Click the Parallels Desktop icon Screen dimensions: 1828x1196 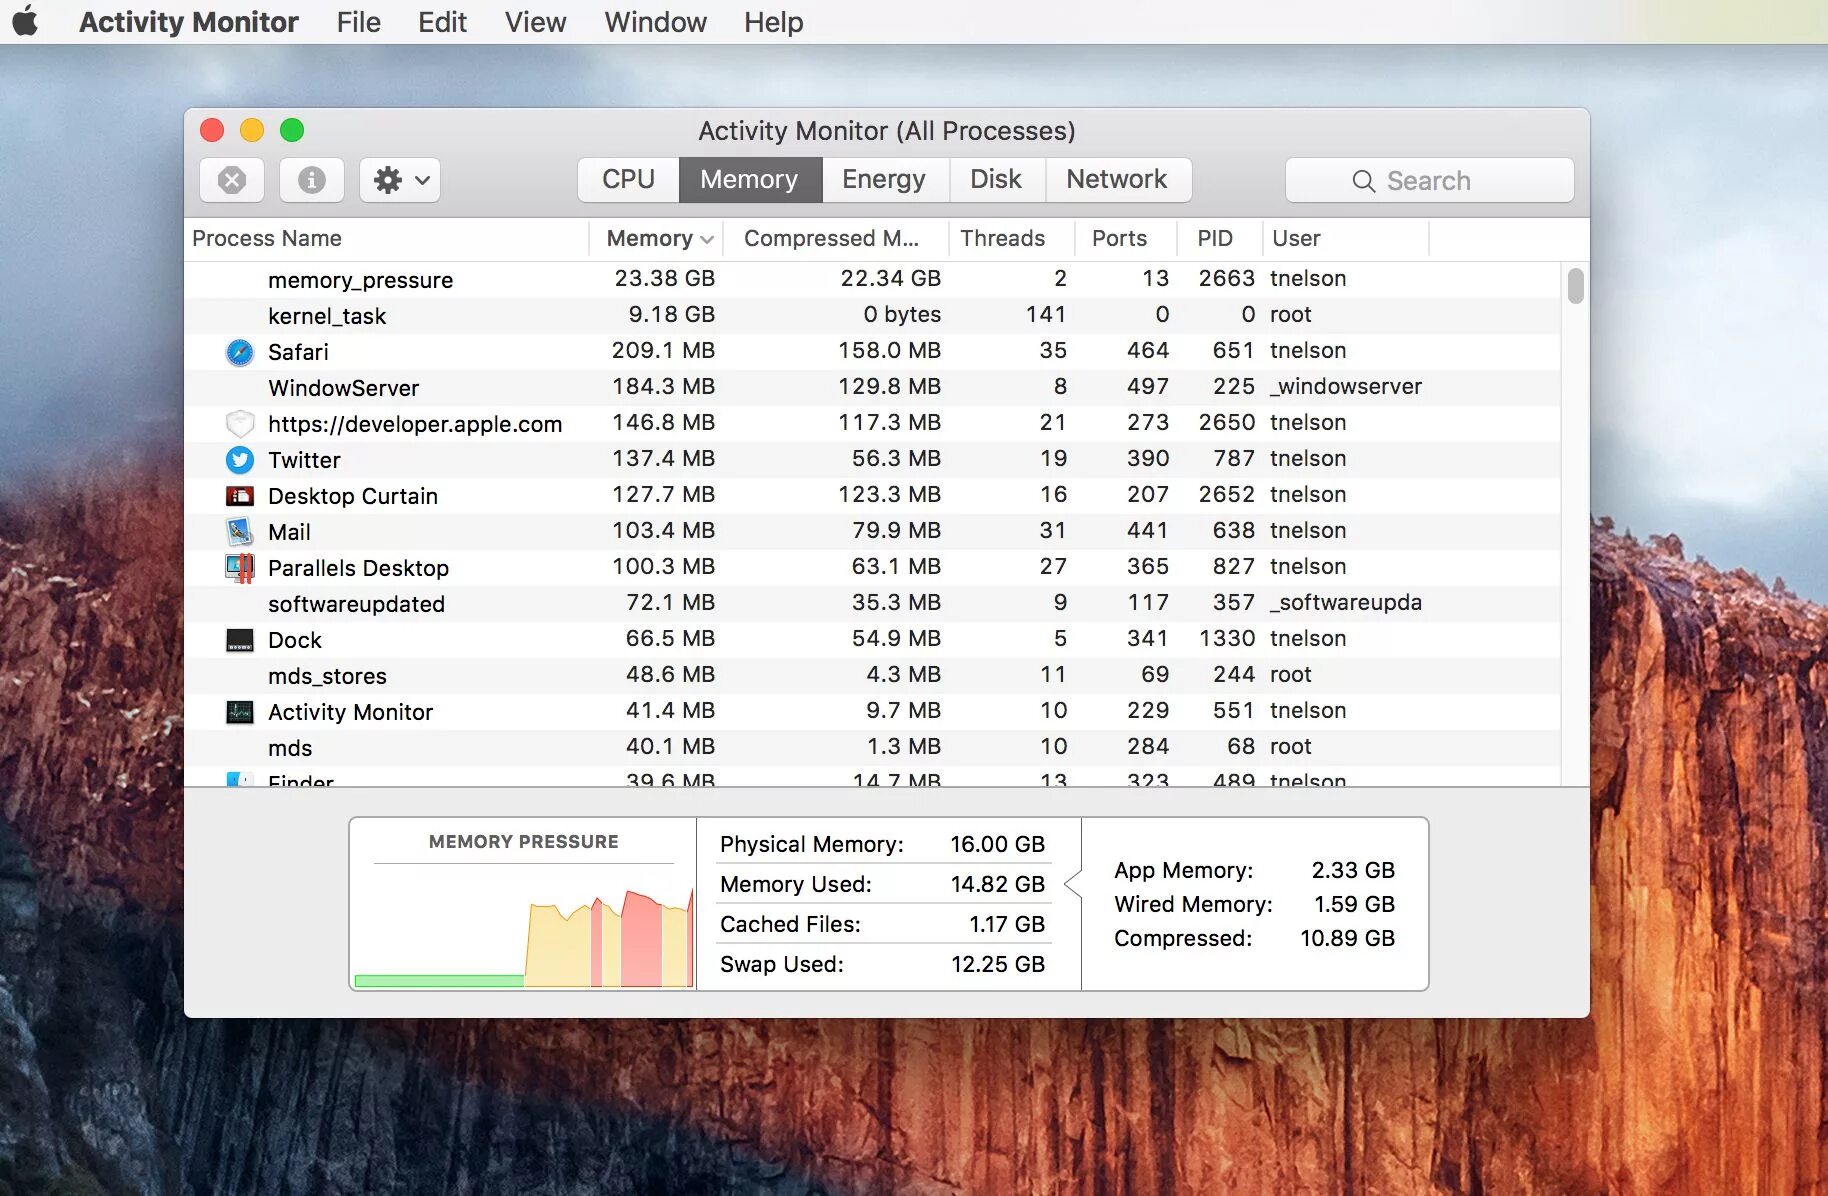(240, 568)
